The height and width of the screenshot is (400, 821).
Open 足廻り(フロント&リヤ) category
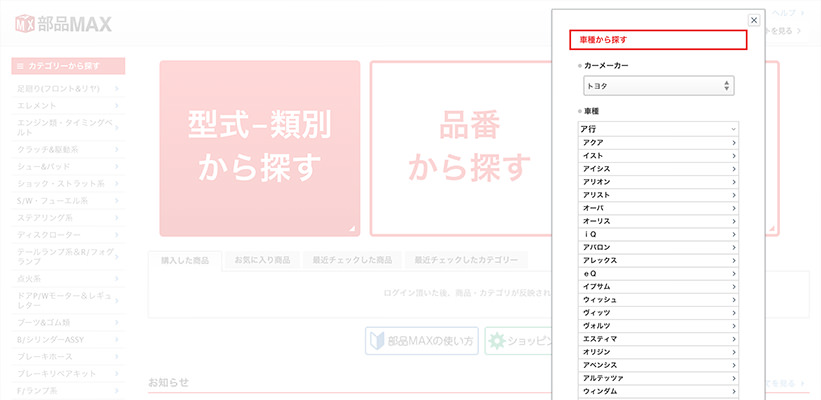click(x=68, y=88)
